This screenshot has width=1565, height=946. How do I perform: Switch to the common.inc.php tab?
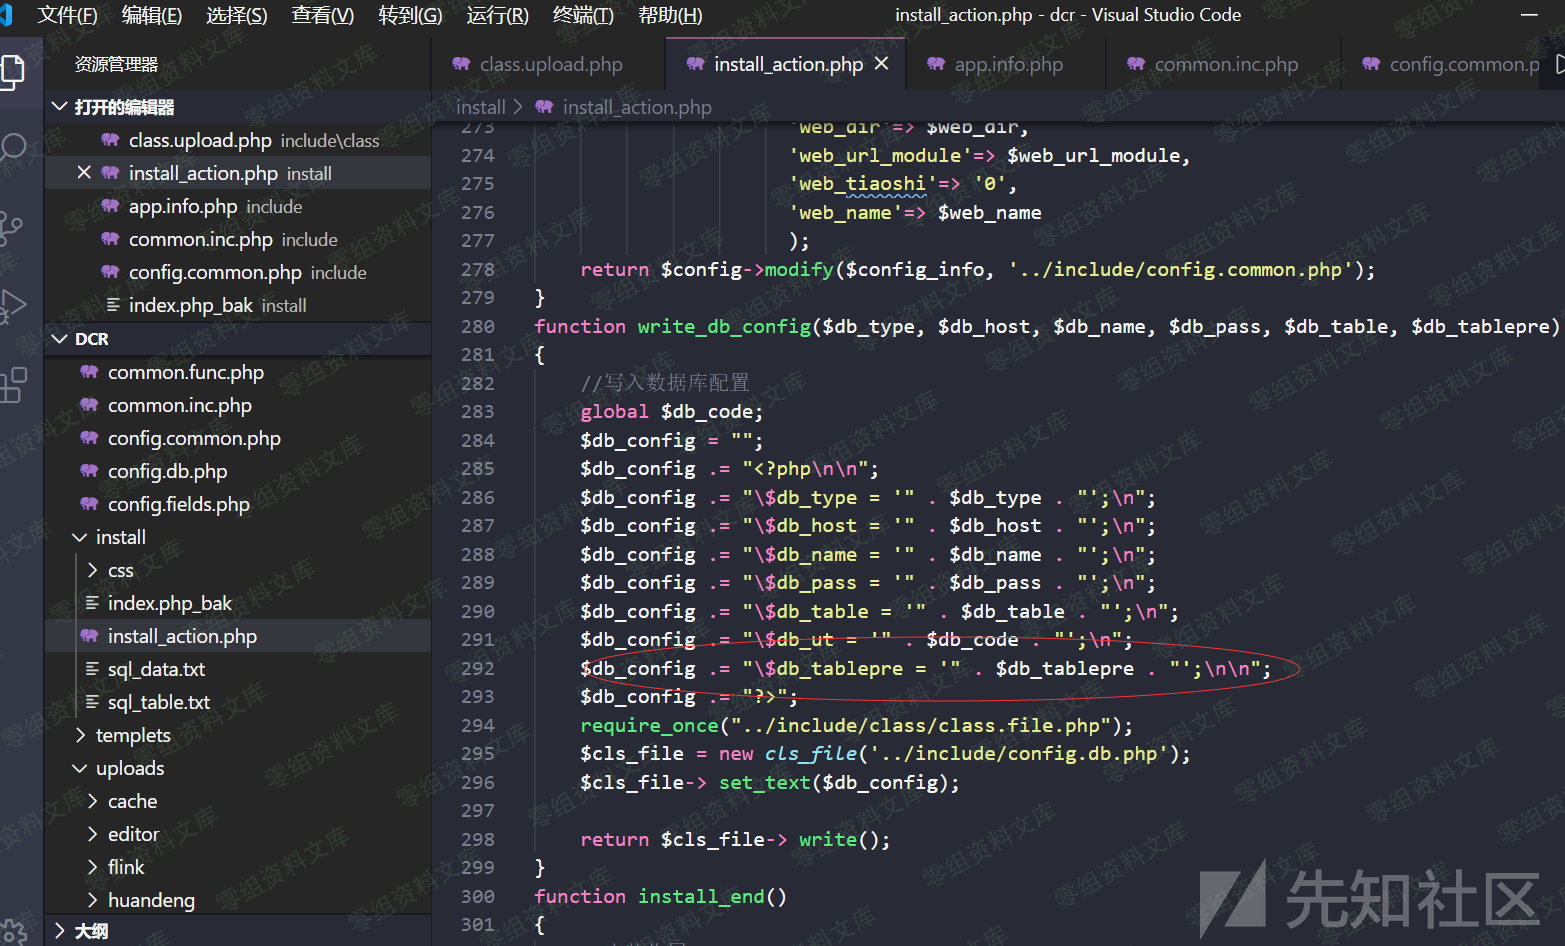pyautogui.click(x=1225, y=64)
